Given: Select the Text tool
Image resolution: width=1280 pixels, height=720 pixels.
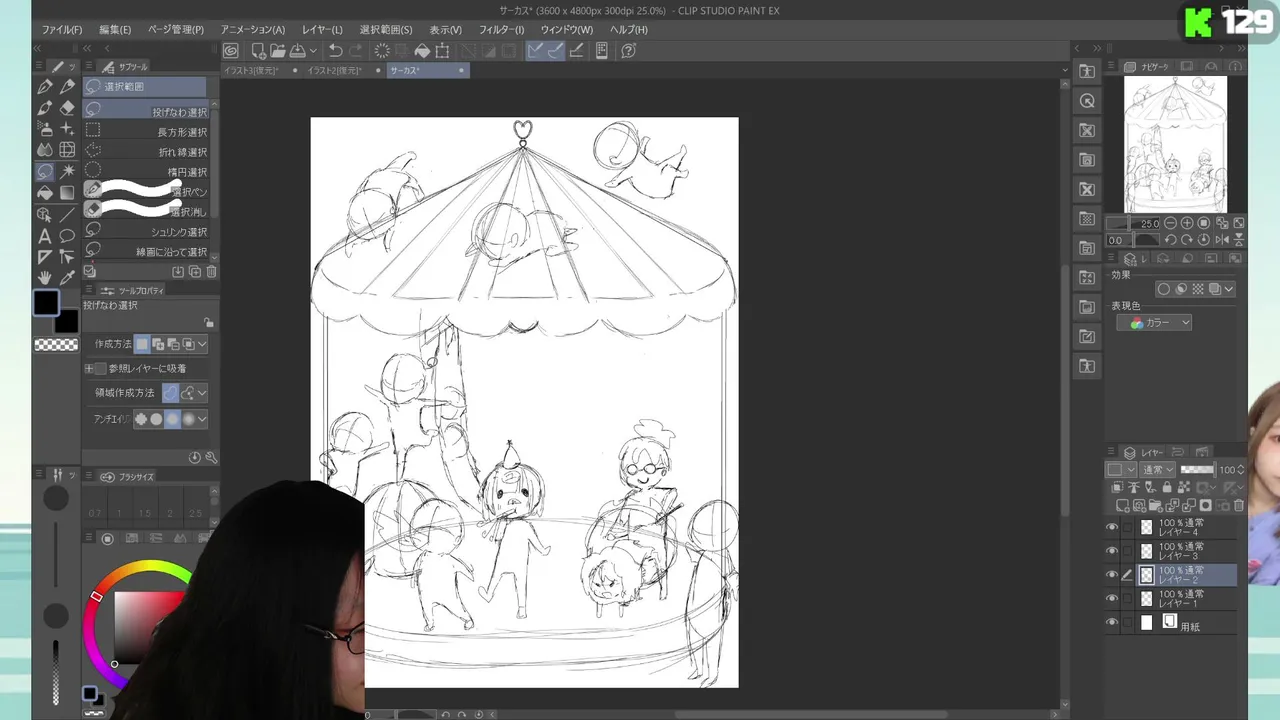Looking at the screenshot, I should (45, 236).
